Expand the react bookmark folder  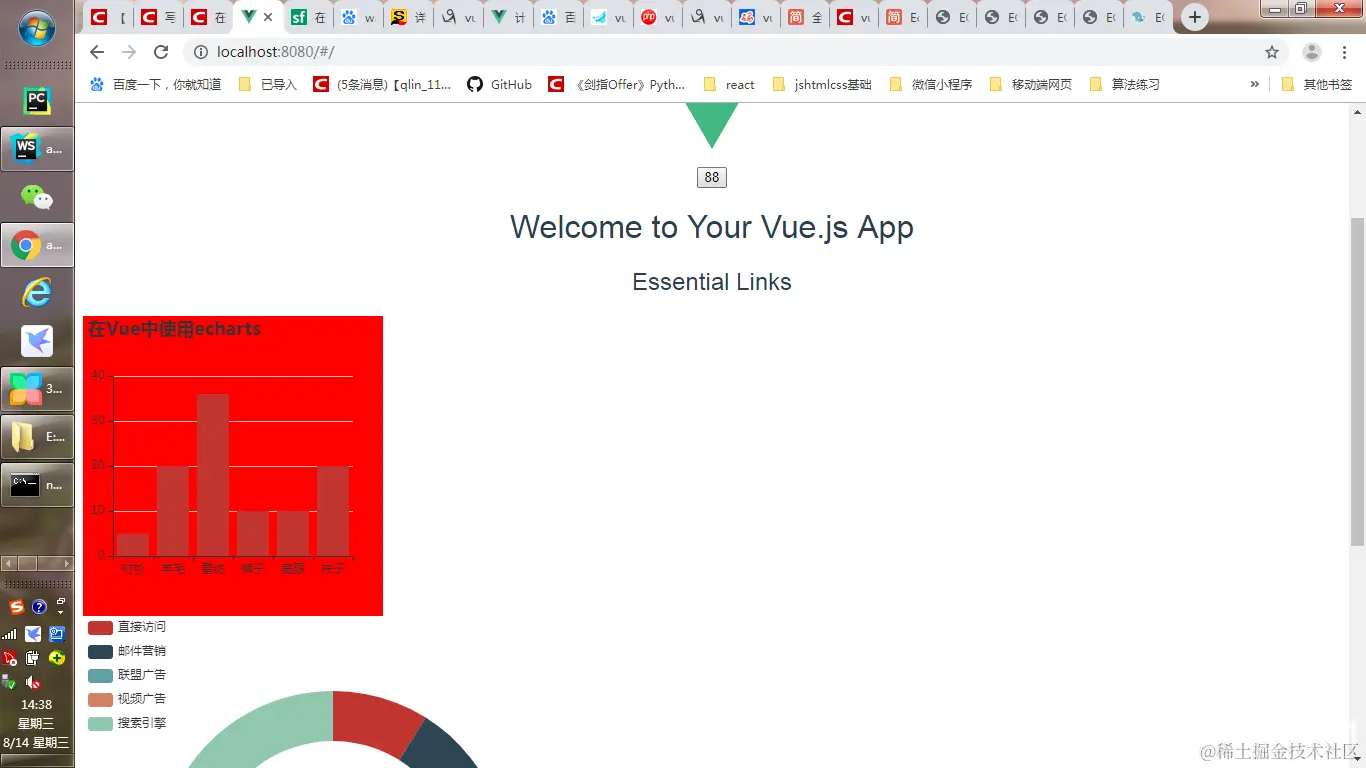pos(729,85)
